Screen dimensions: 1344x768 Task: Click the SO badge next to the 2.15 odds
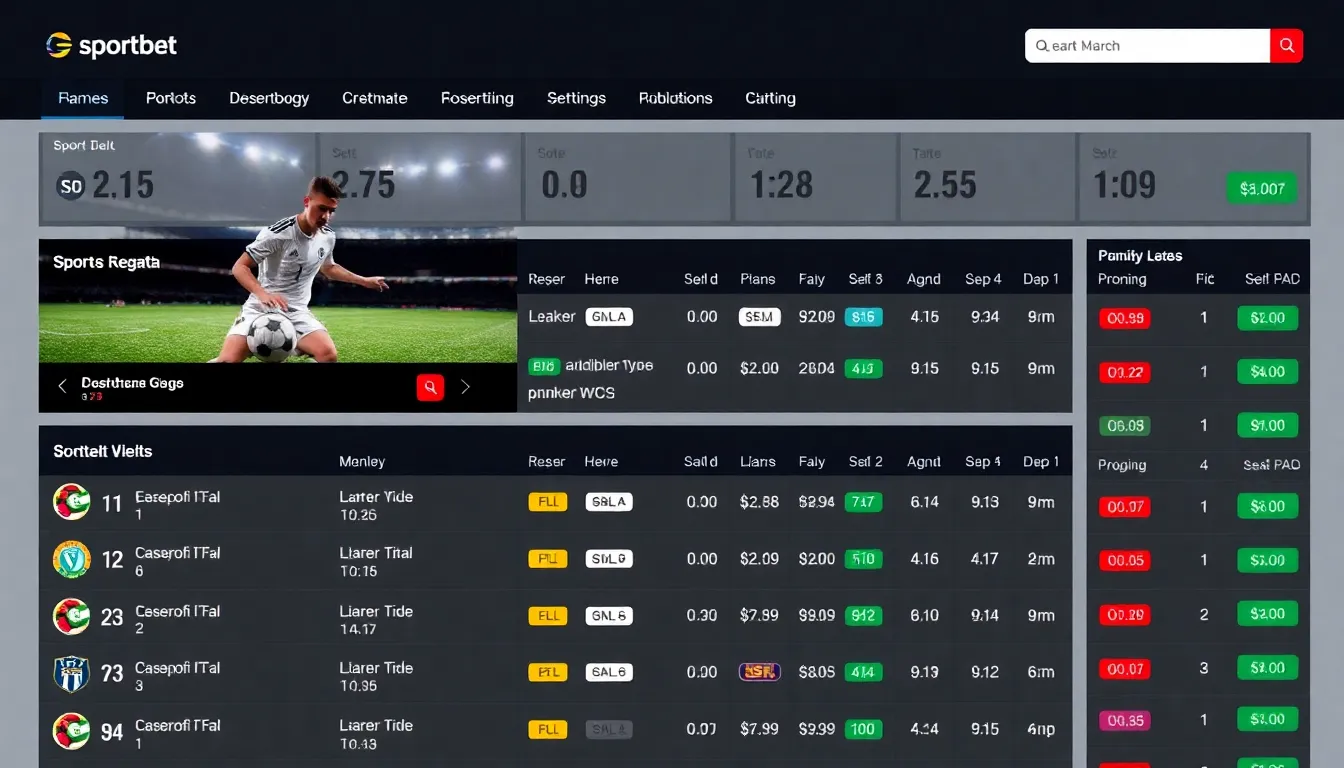point(69,186)
